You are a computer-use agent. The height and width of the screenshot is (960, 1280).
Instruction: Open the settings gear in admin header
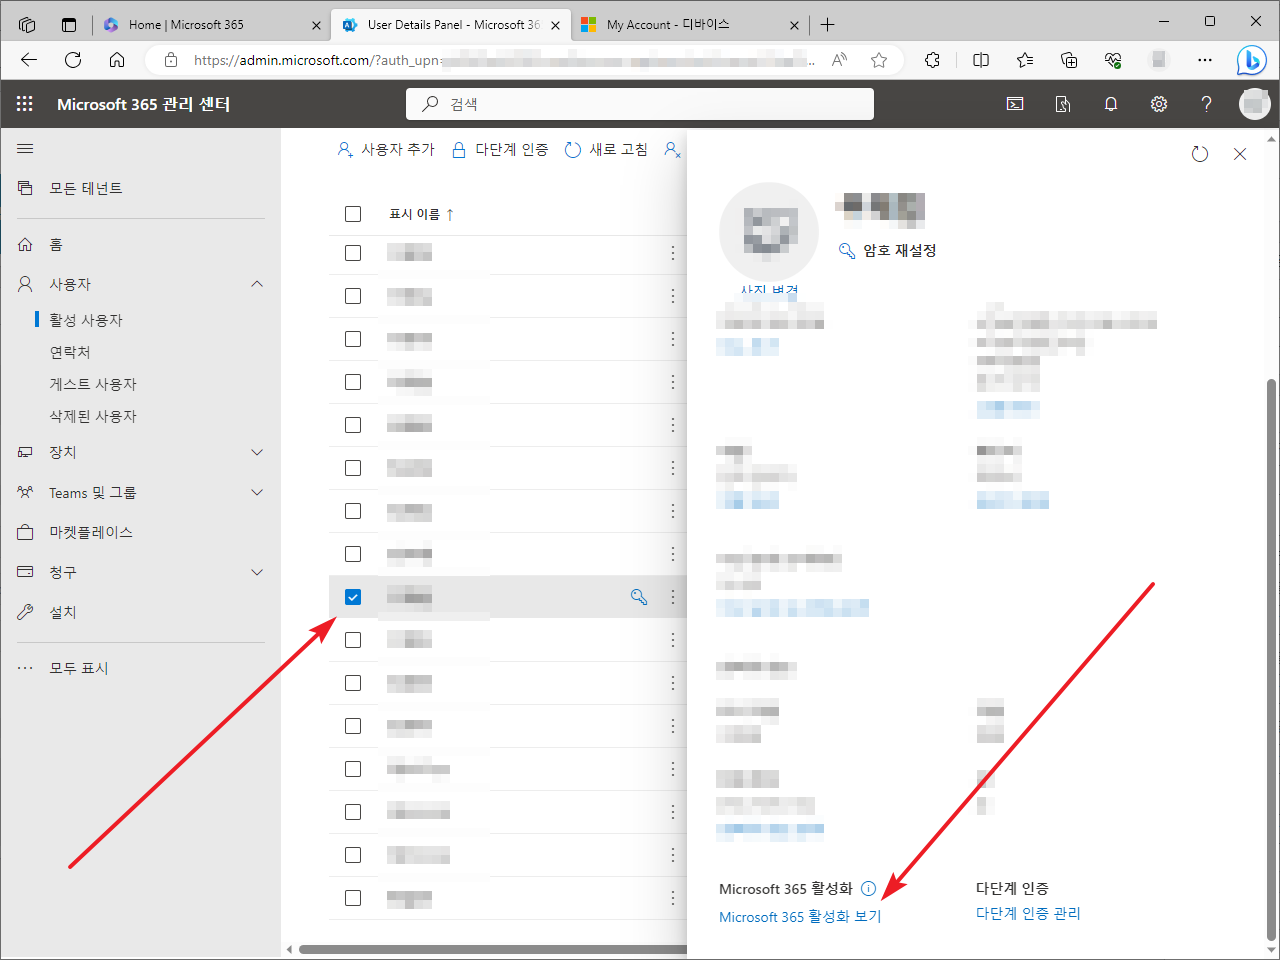(1159, 104)
